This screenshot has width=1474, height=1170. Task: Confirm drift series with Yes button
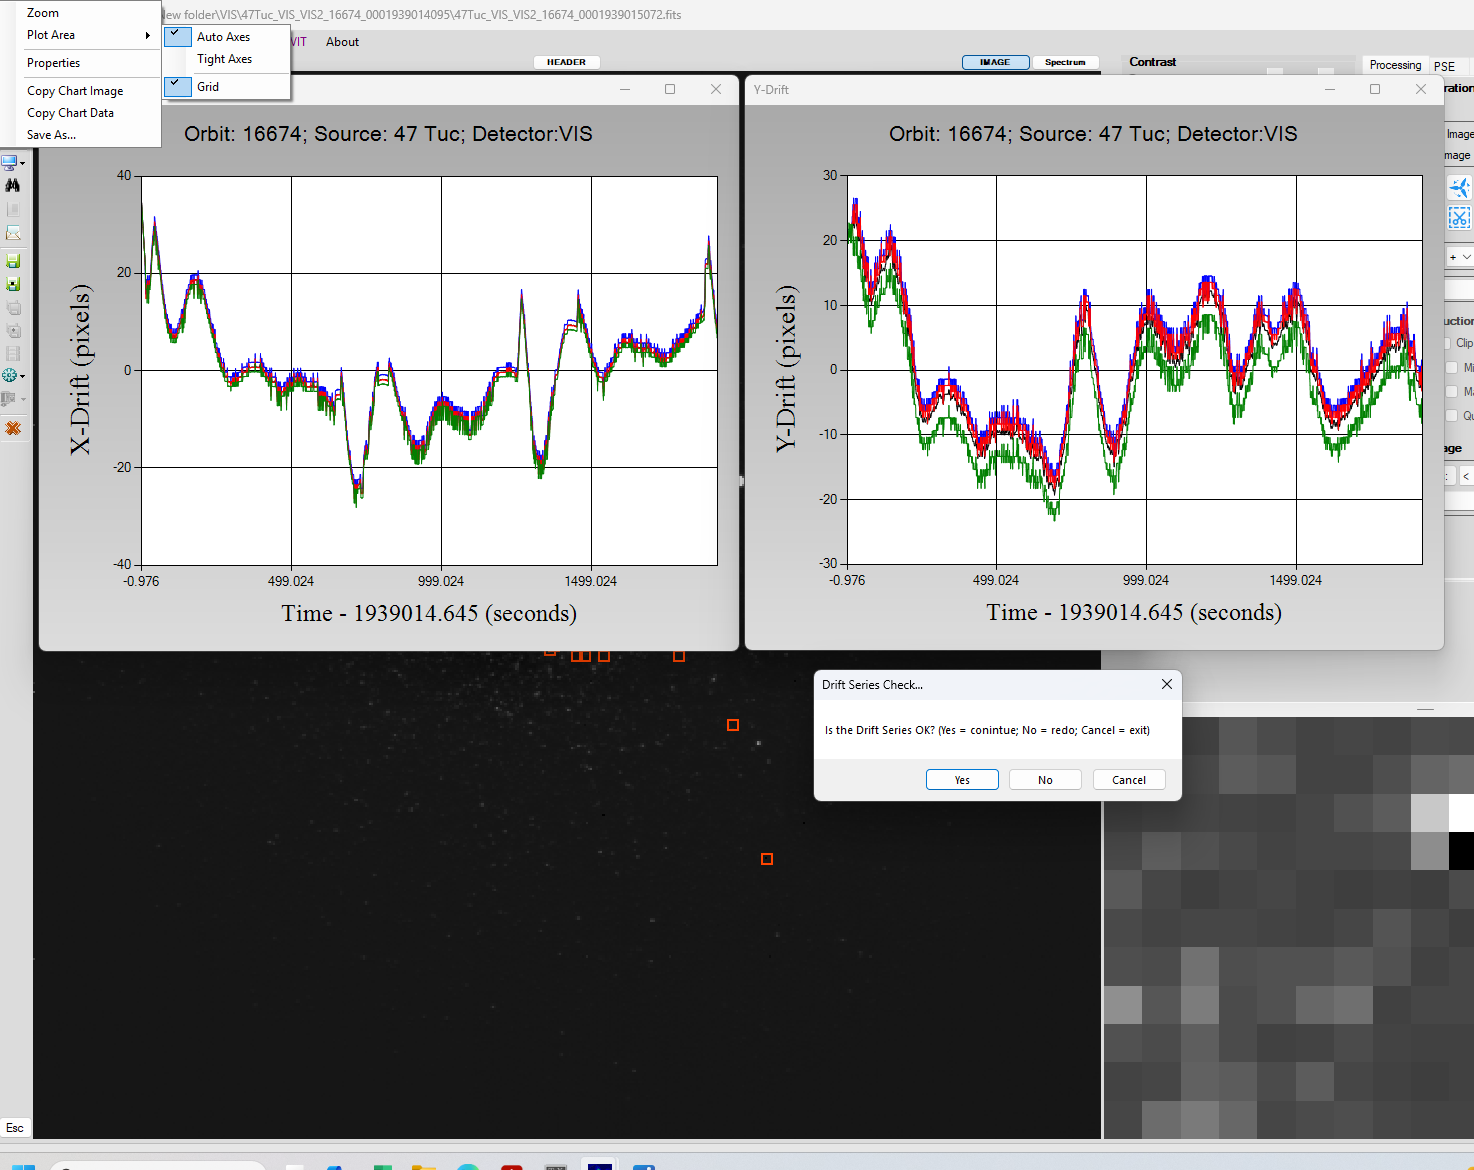click(x=962, y=780)
